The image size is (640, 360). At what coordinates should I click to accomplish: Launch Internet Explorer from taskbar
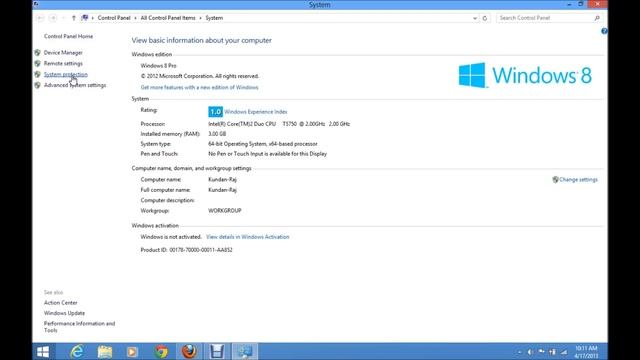[x=77, y=351]
